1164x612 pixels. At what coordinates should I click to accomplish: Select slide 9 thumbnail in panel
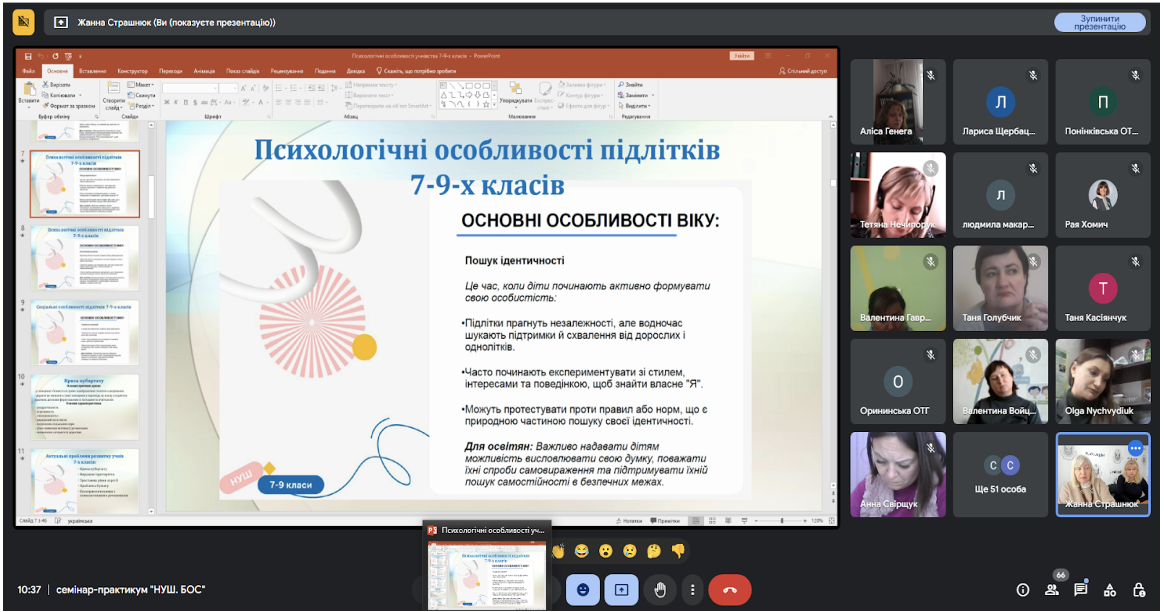tap(85, 332)
